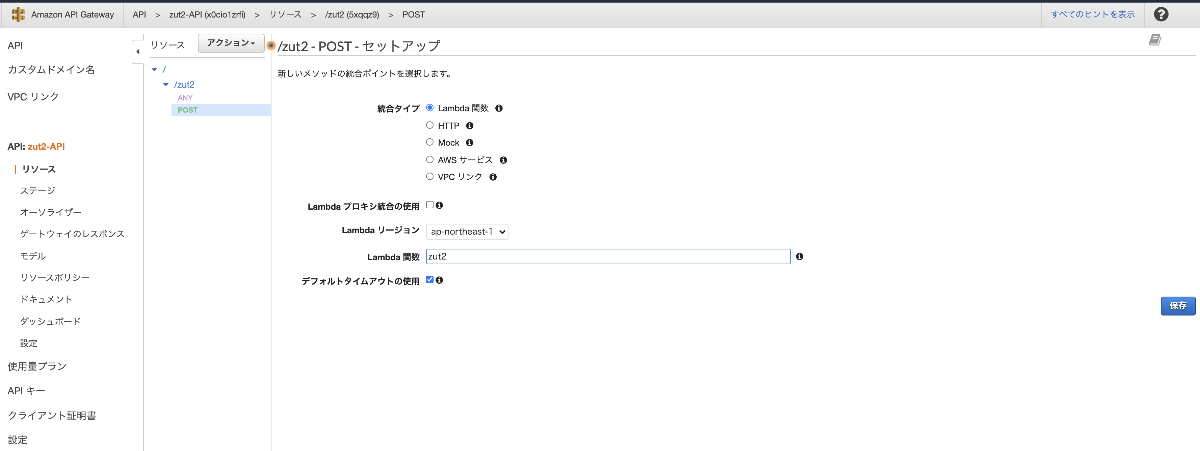Viewport: 1200px width, 451px height.
Task: Show info icon next to AWS サービス
Action: coord(503,160)
